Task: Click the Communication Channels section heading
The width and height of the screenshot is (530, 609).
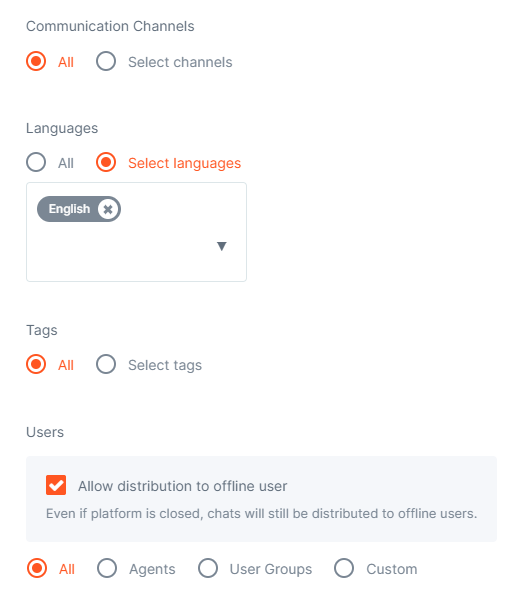Action: (110, 26)
